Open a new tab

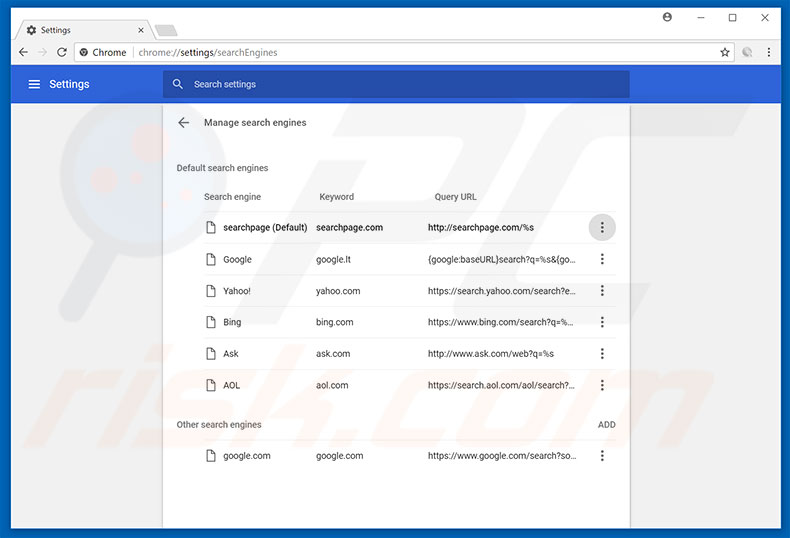tap(166, 31)
